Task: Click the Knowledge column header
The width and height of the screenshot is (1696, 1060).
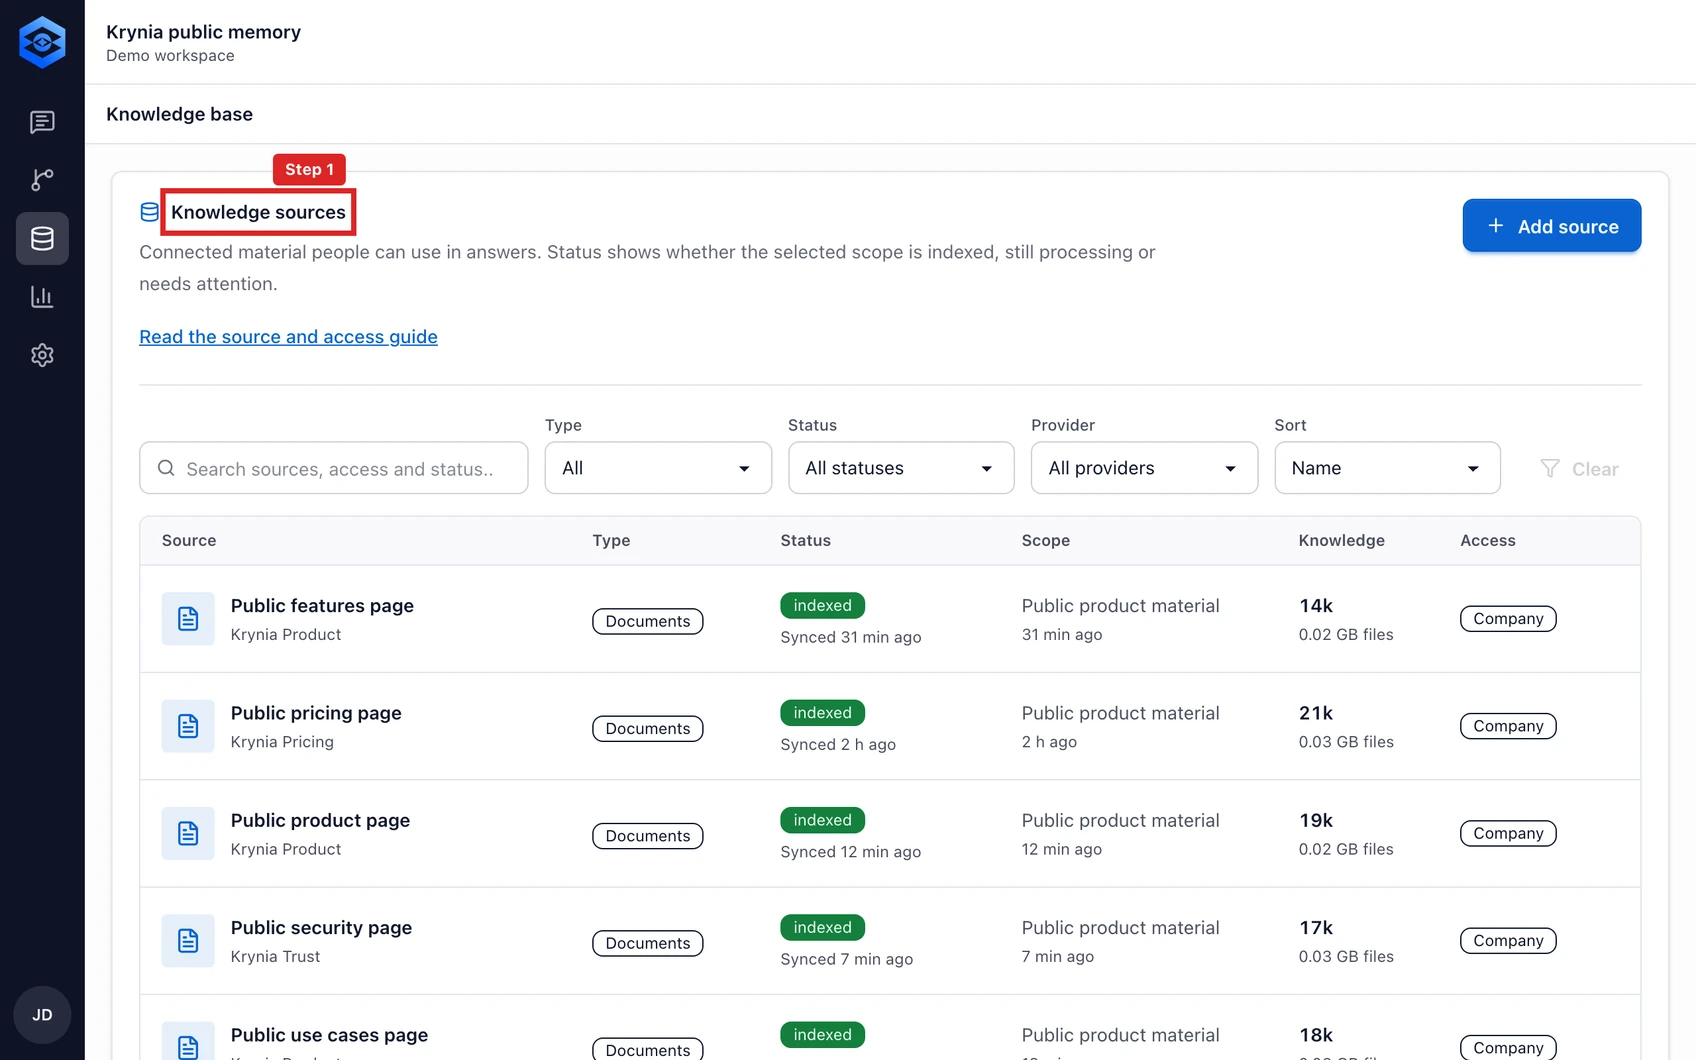Action: [1341, 540]
